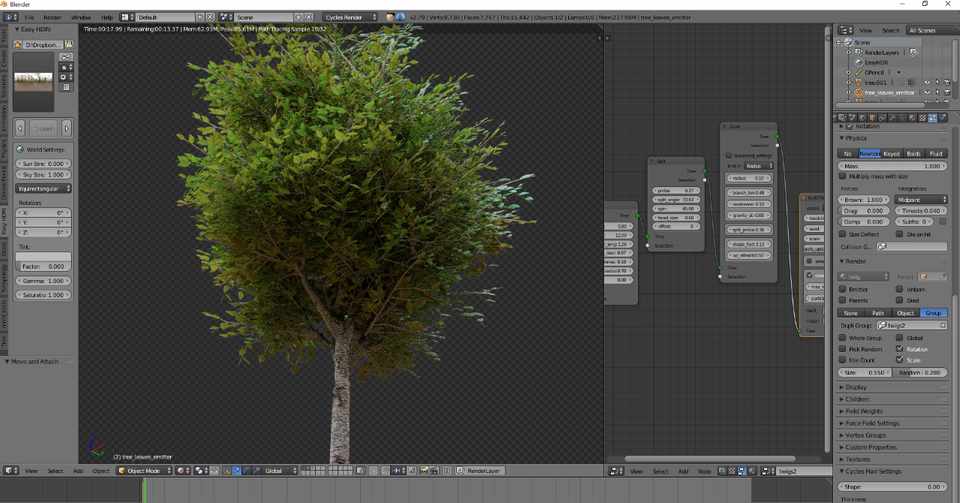Expand the Field Weights panel
The image size is (960, 503).
tap(864, 410)
